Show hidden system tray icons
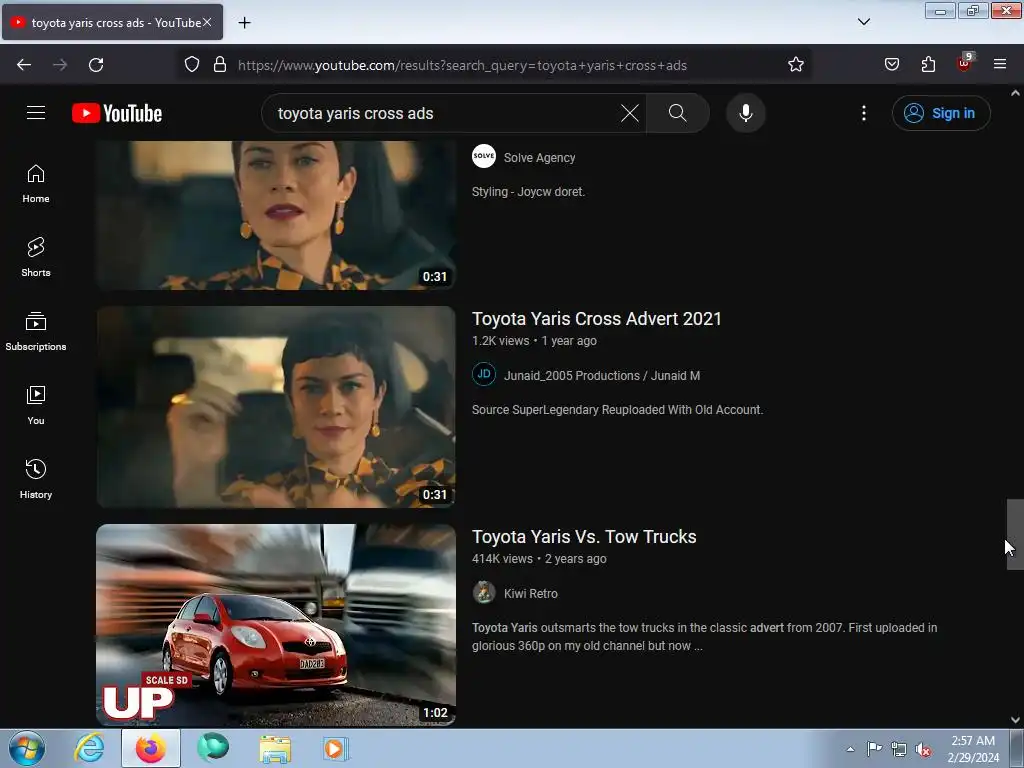Screen dimensions: 1024x768 coord(850,749)
